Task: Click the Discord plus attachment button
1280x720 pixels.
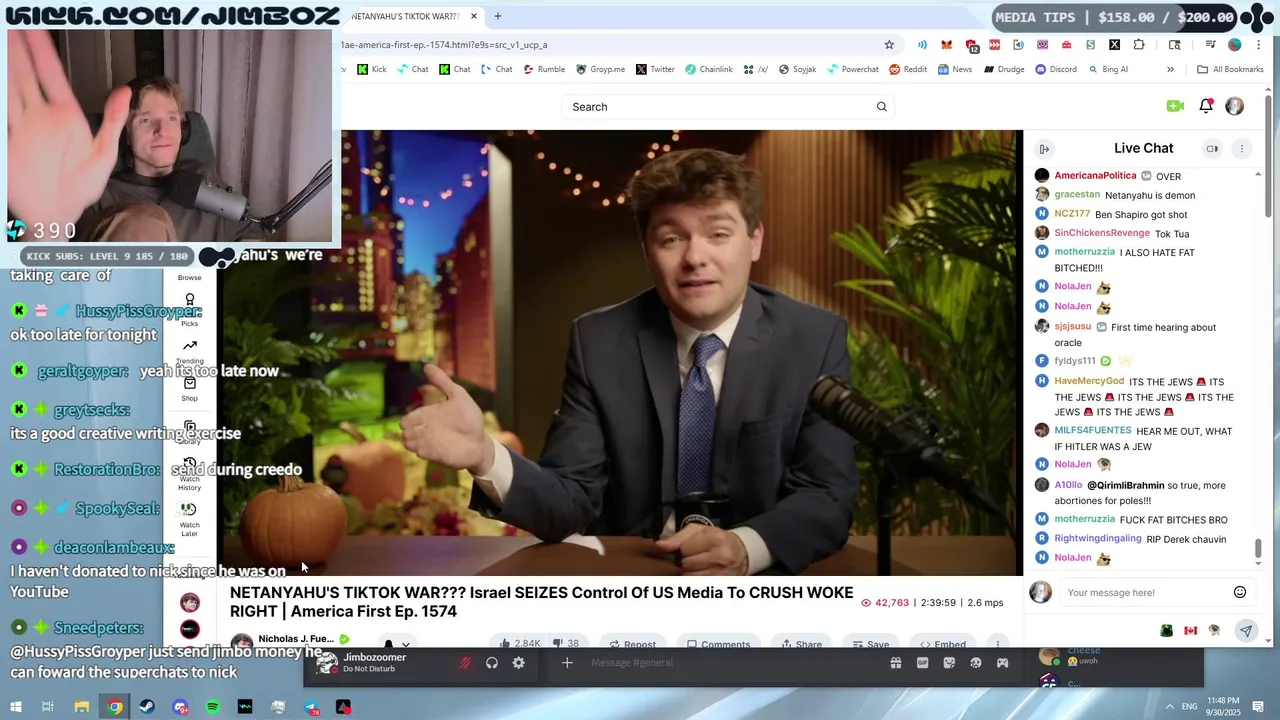Action: click(x=567, y=663)
